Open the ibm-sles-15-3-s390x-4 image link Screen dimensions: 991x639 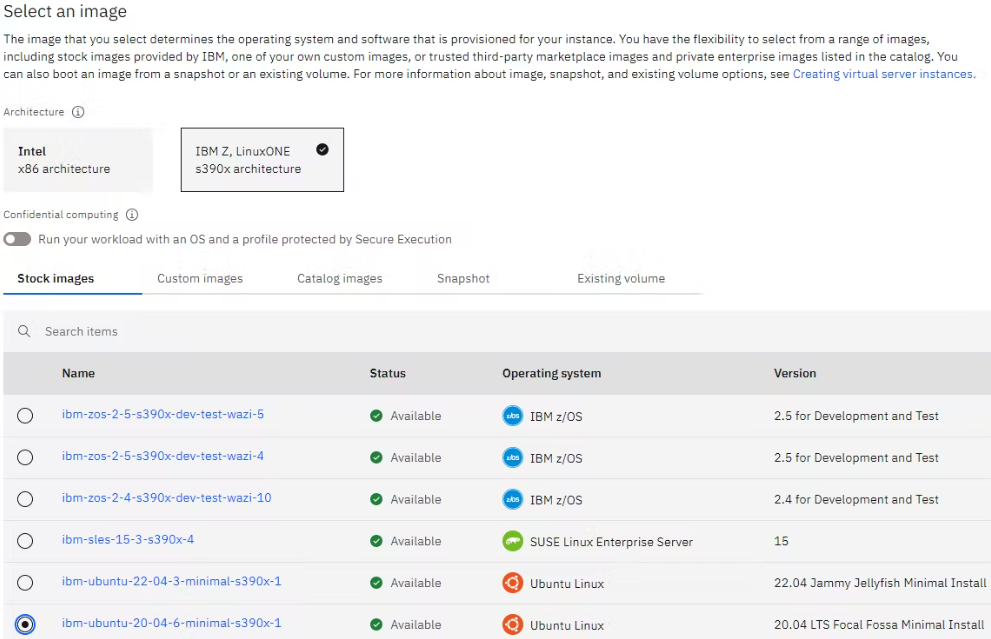[128, 540]
